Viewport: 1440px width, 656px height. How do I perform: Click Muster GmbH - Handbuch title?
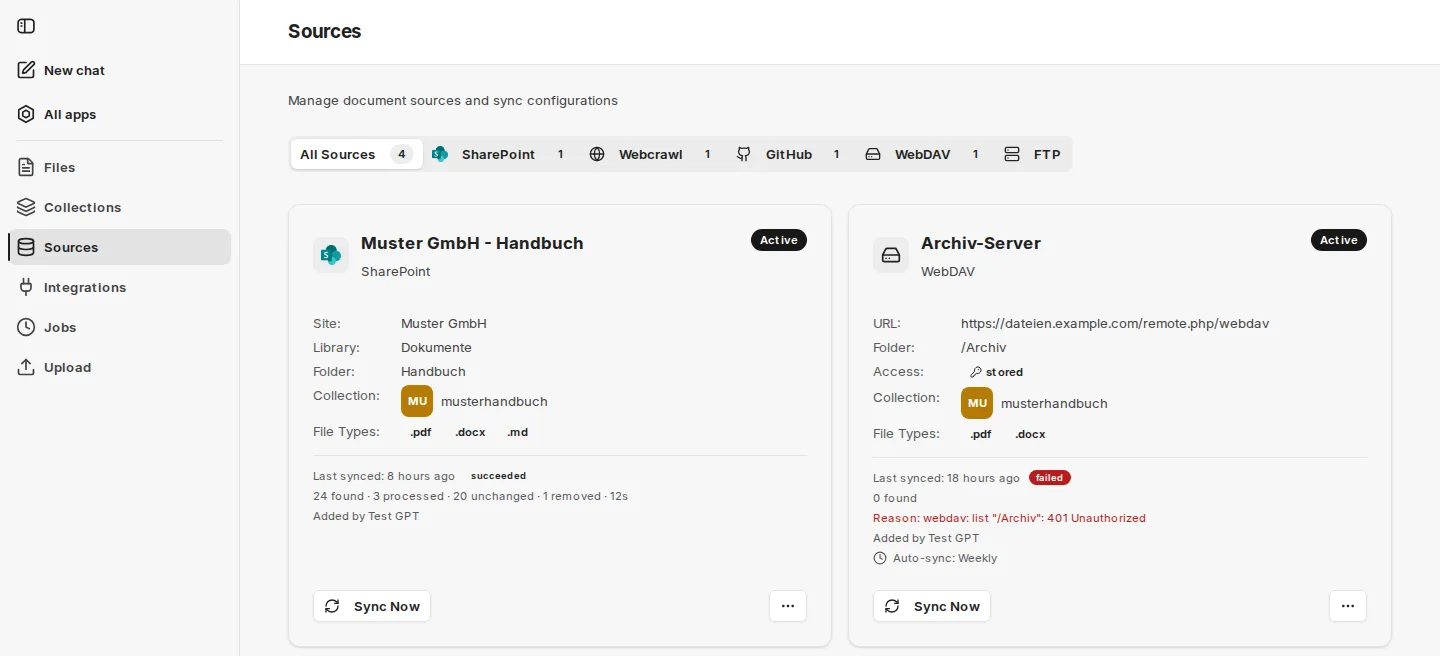click(x=472, y=243)
